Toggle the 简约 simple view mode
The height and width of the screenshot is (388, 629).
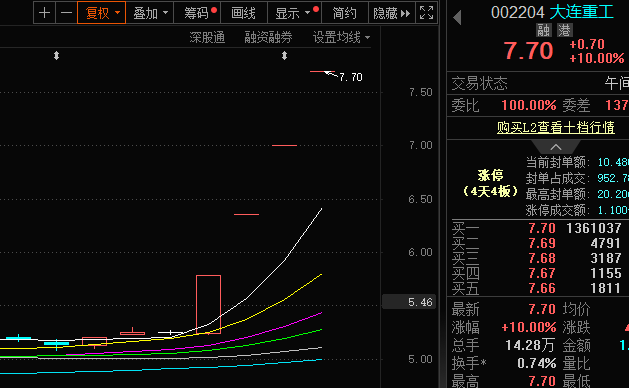(345, 13)
